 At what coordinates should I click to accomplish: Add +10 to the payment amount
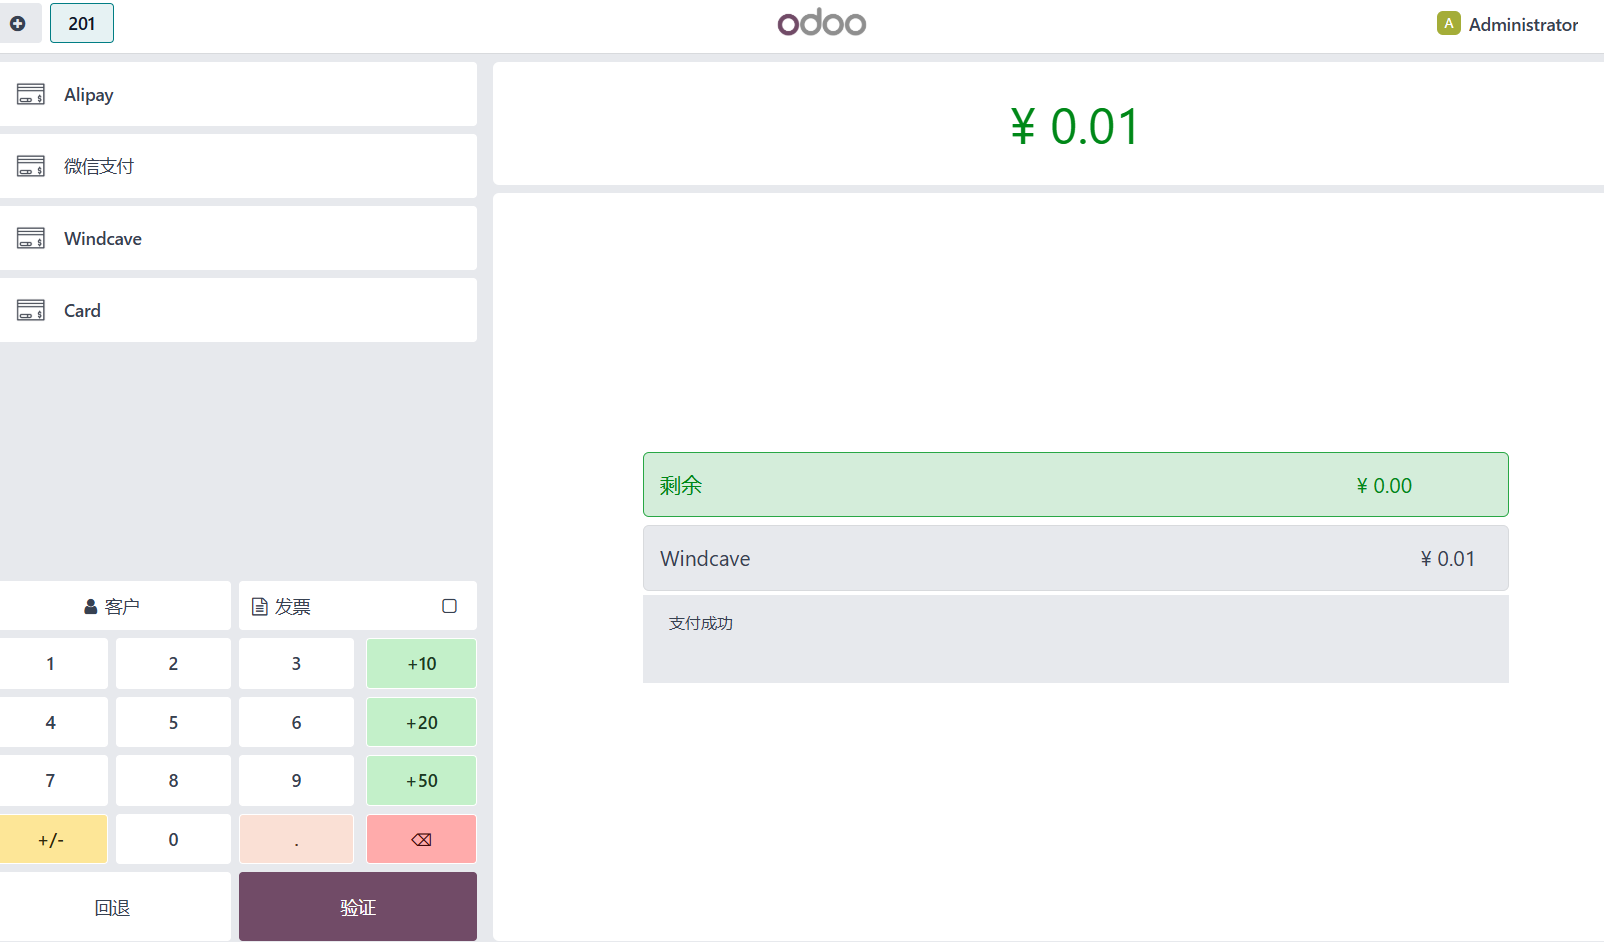point(422,664)
